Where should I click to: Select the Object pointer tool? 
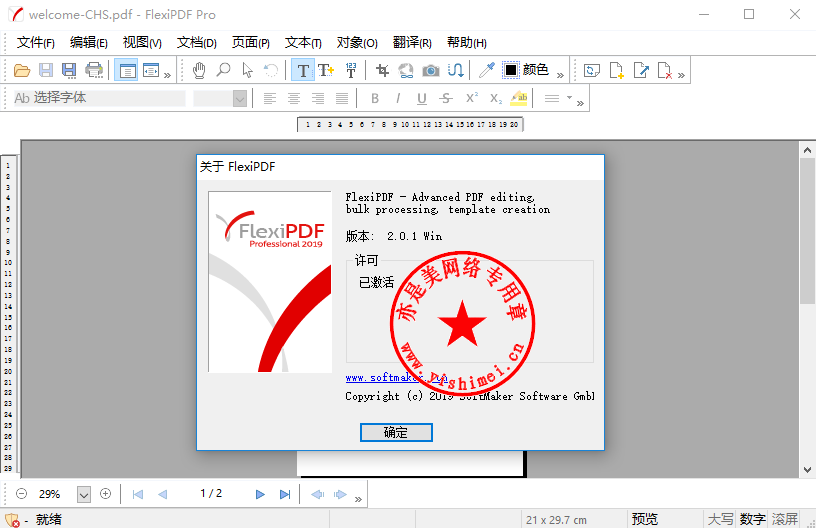[248, 70]
